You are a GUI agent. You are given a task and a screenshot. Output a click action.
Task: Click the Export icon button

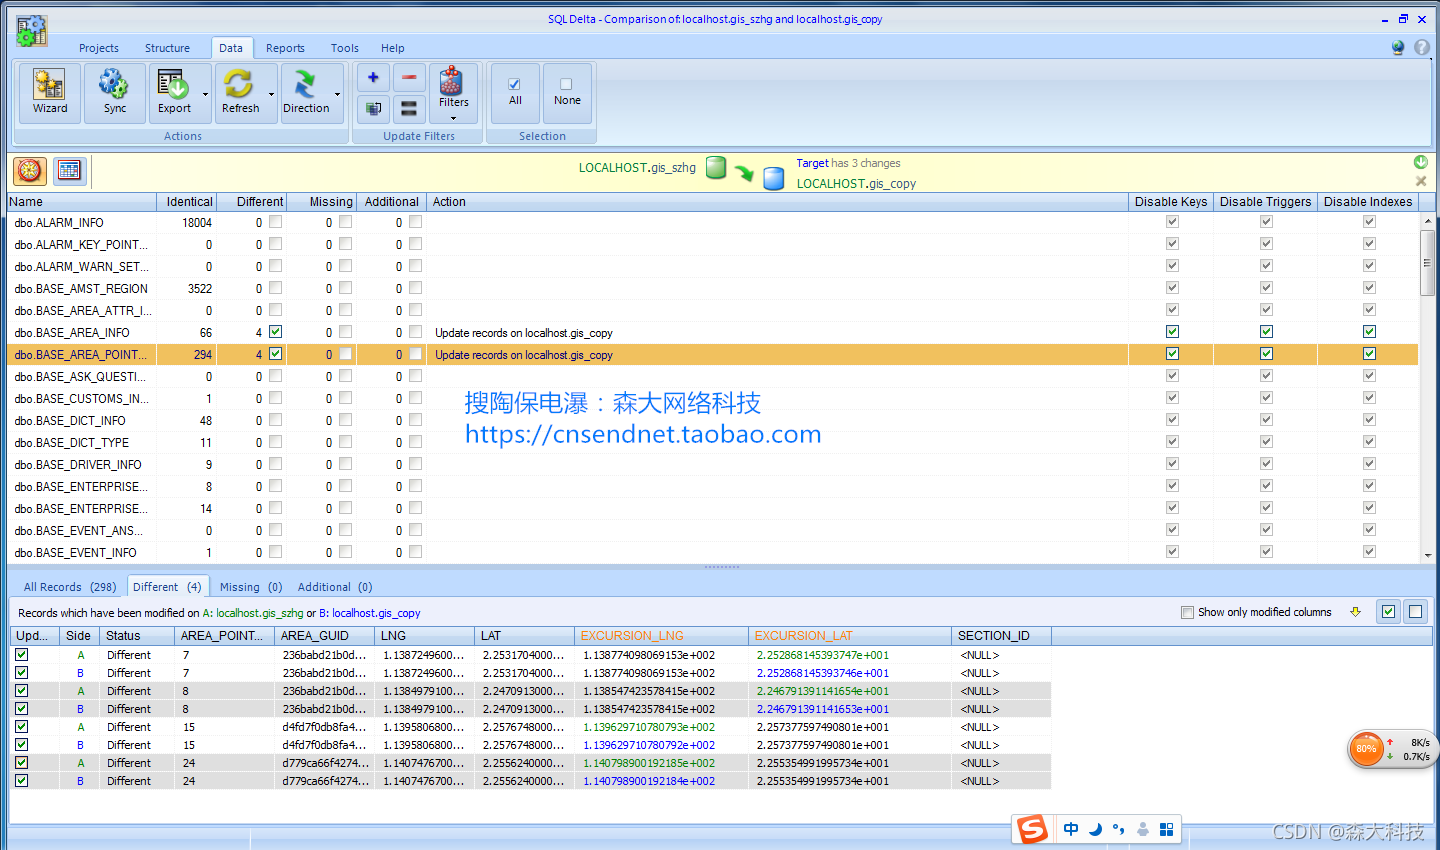pyautogui.click(x=174, y=93)
